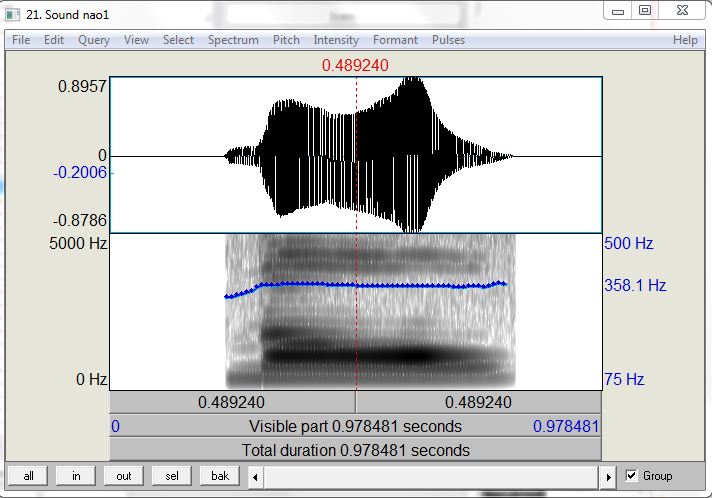
Task: Close the Sound nao1 window
Action: point(682,11)
